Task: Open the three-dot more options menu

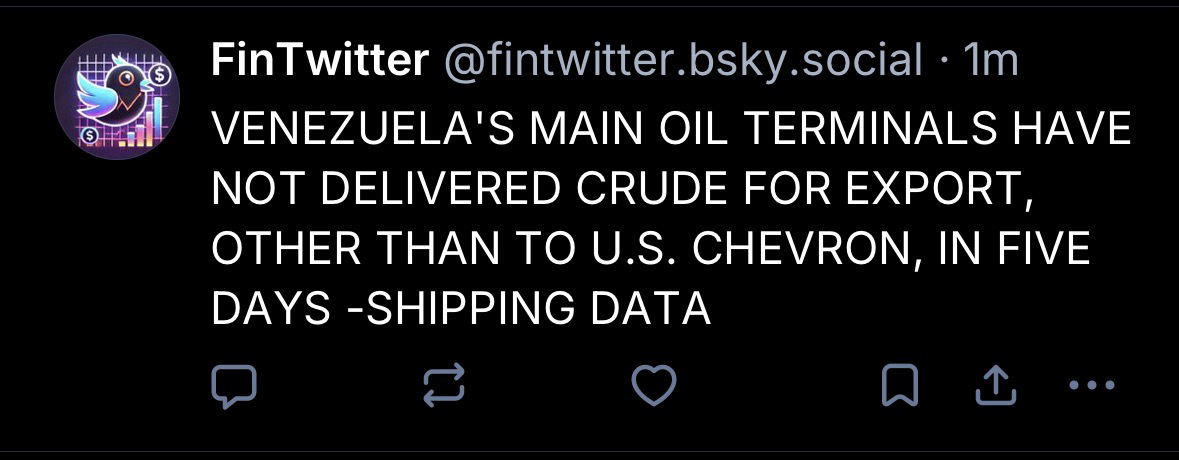Action: 1091,385
